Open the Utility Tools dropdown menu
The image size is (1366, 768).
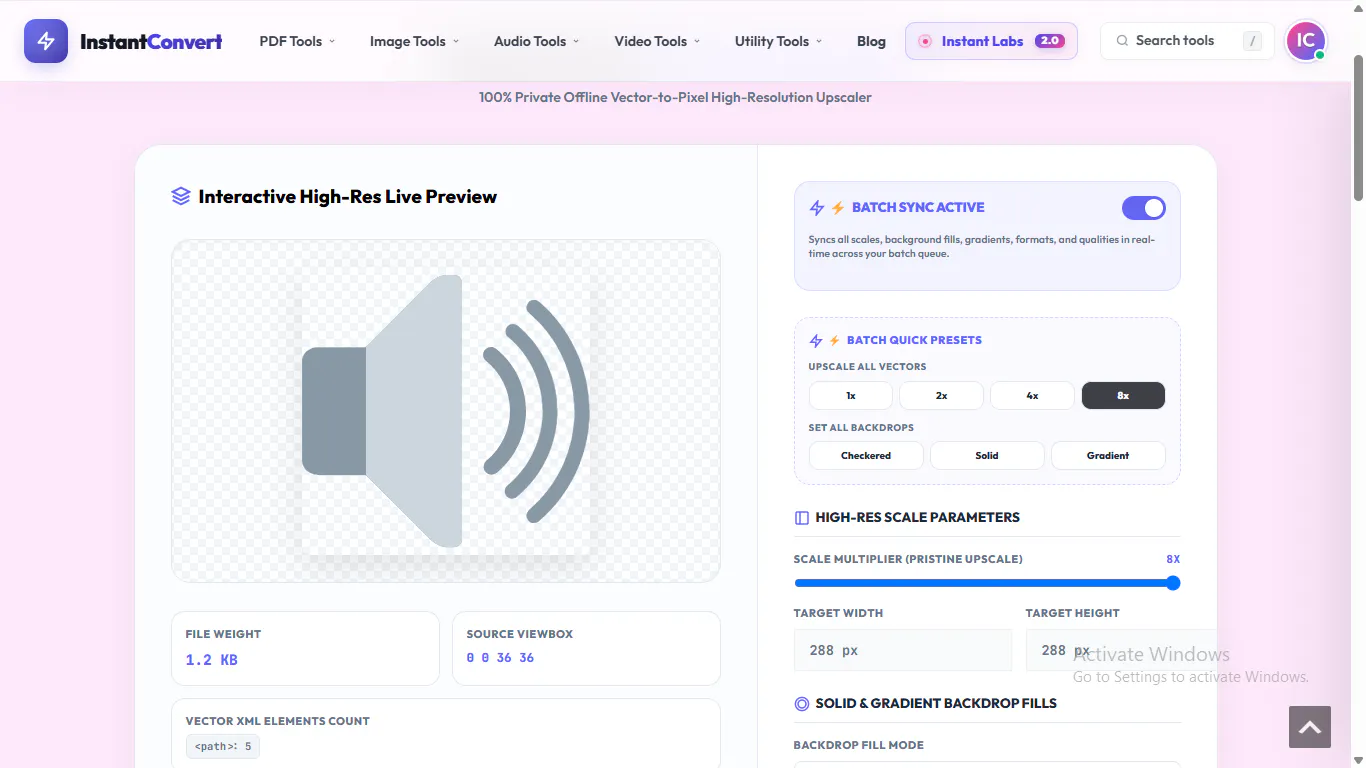[x=778, y=41]
